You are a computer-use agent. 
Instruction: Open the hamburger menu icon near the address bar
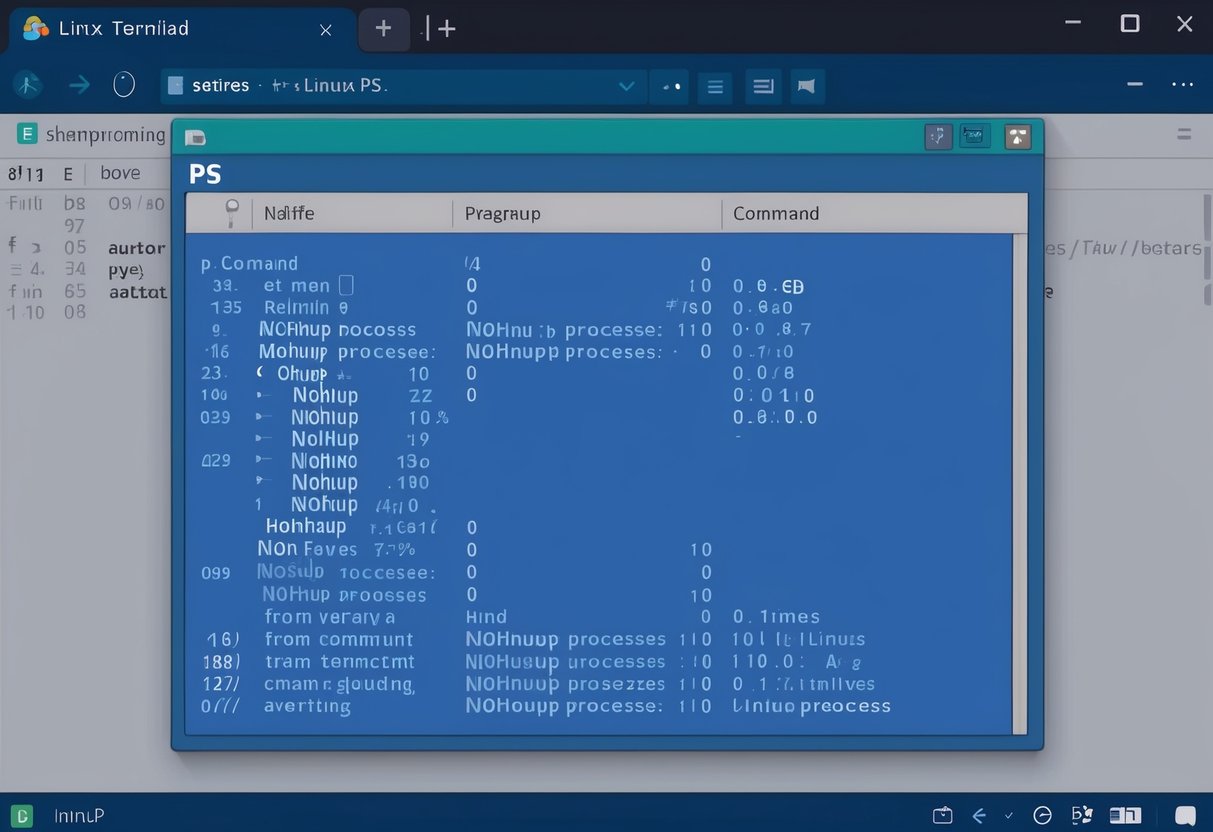(715, 87)
